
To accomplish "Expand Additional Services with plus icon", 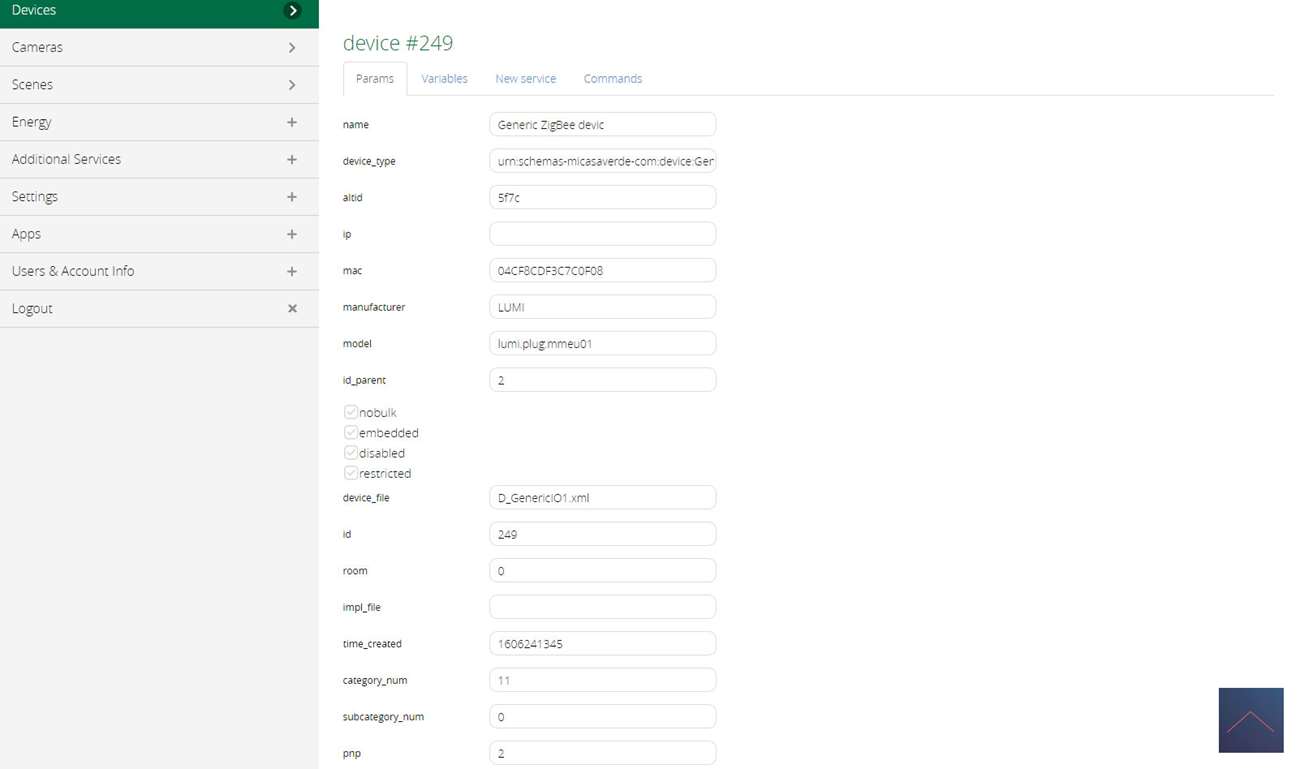I will (x=292, y=159).
